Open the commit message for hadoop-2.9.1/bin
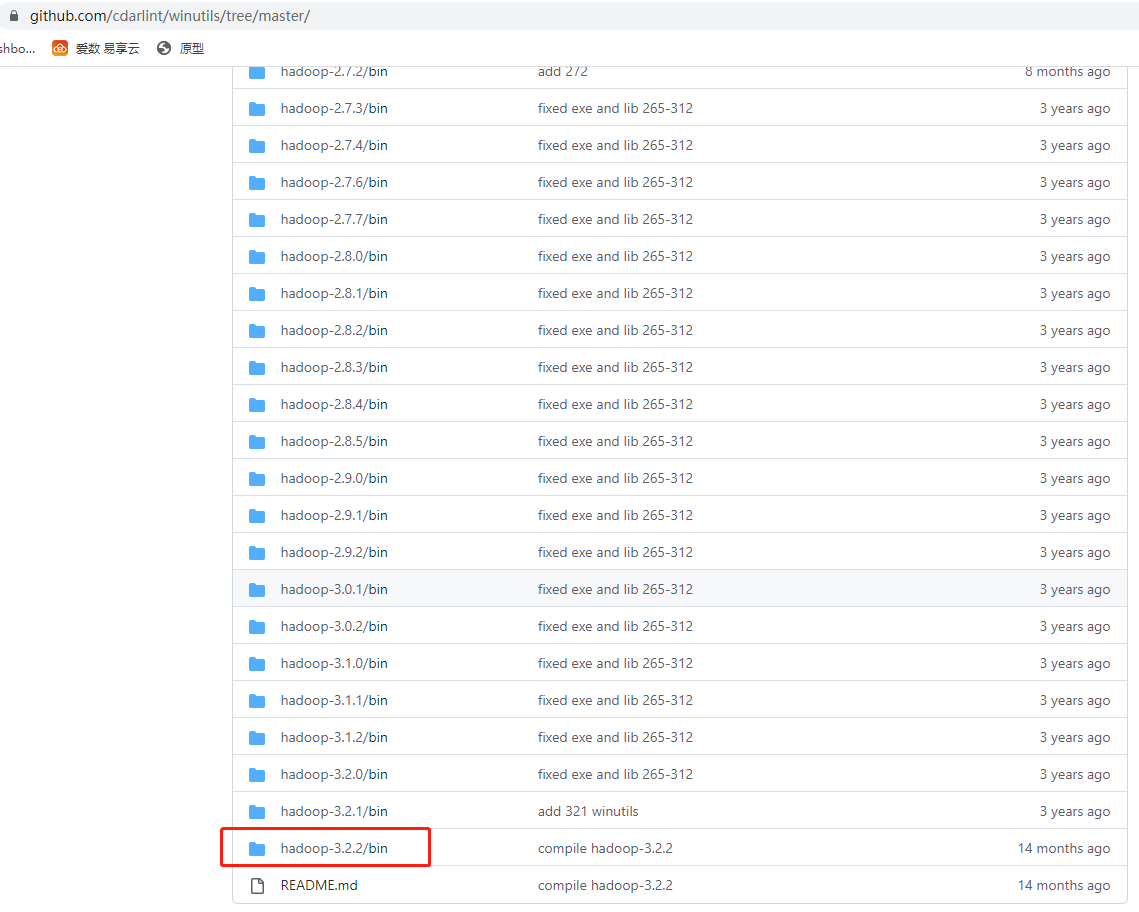Viewport: 1139px width, 912px height. [615, 515]
